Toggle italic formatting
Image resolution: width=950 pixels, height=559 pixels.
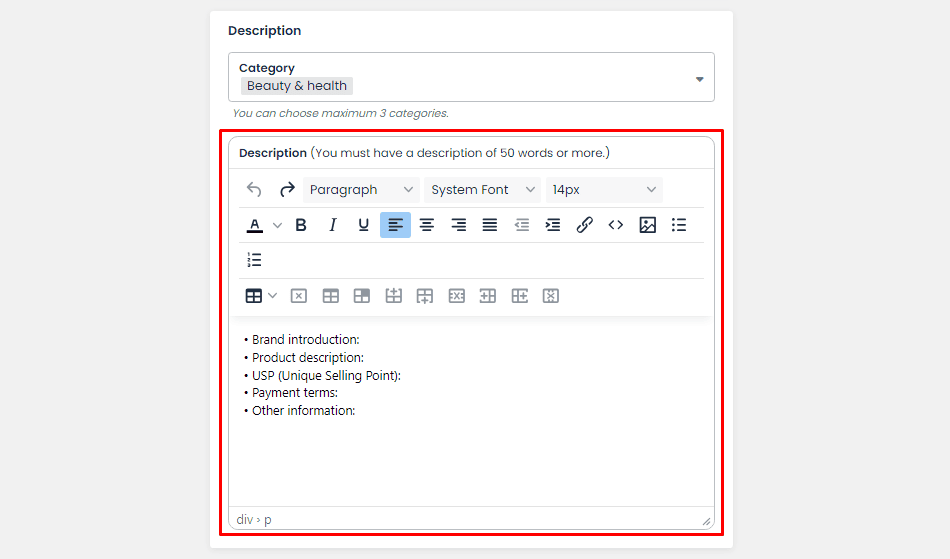[333, 225]
